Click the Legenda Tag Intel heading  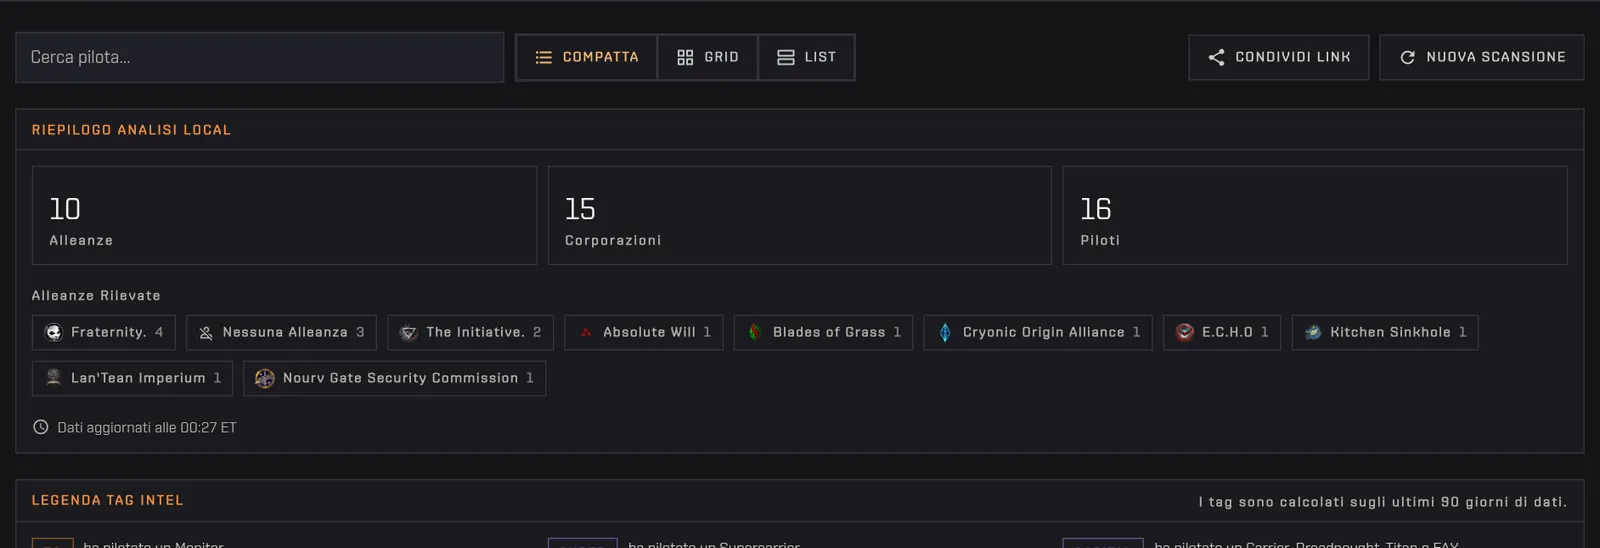point(108,500)
